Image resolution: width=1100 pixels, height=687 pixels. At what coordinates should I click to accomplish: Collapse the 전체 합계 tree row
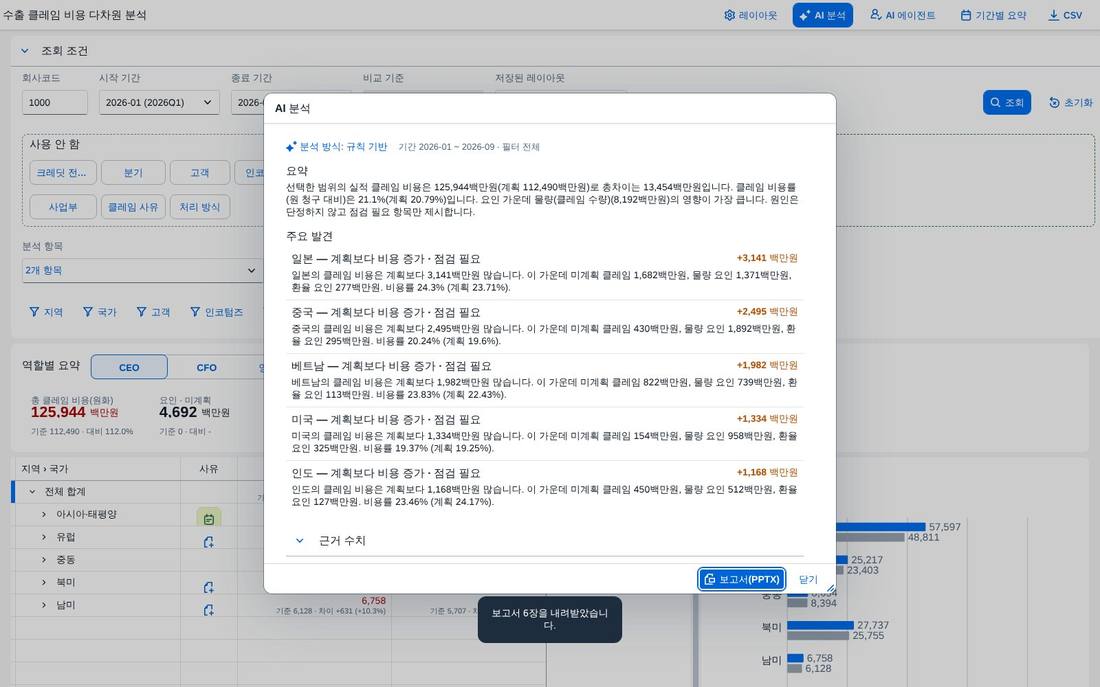click(32, 492)
